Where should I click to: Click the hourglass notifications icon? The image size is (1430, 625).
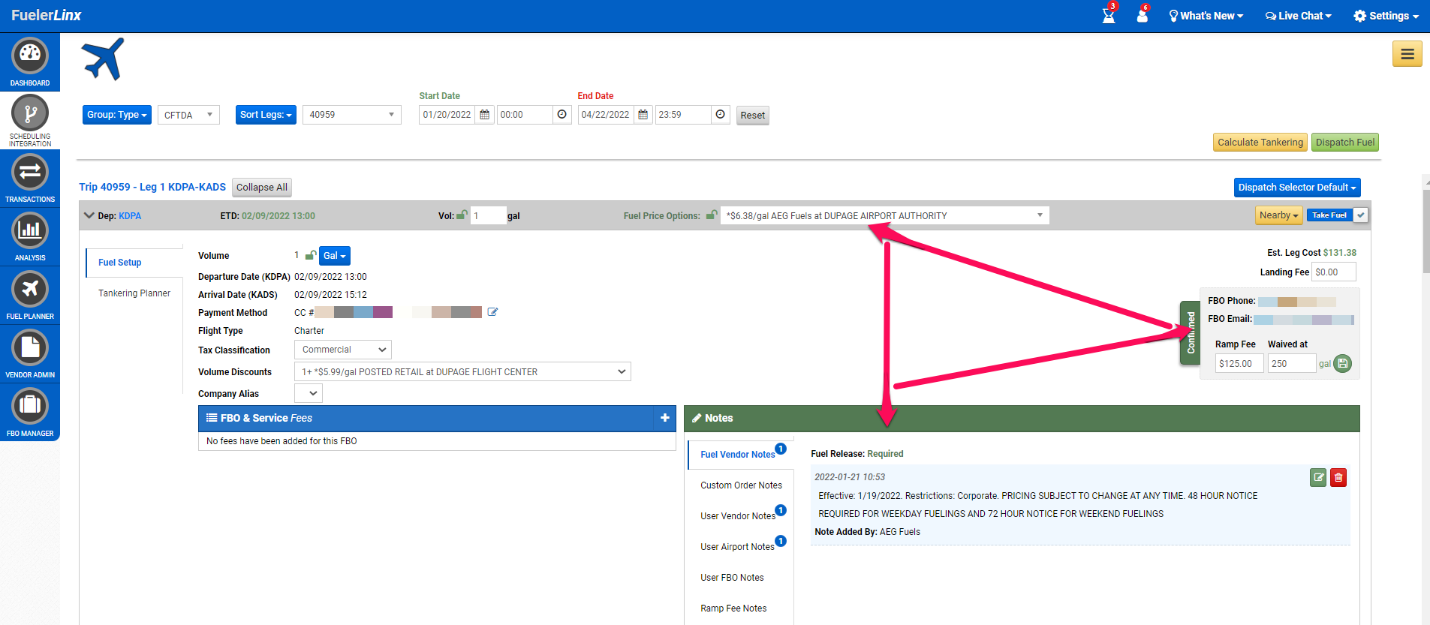[1108, 16]
